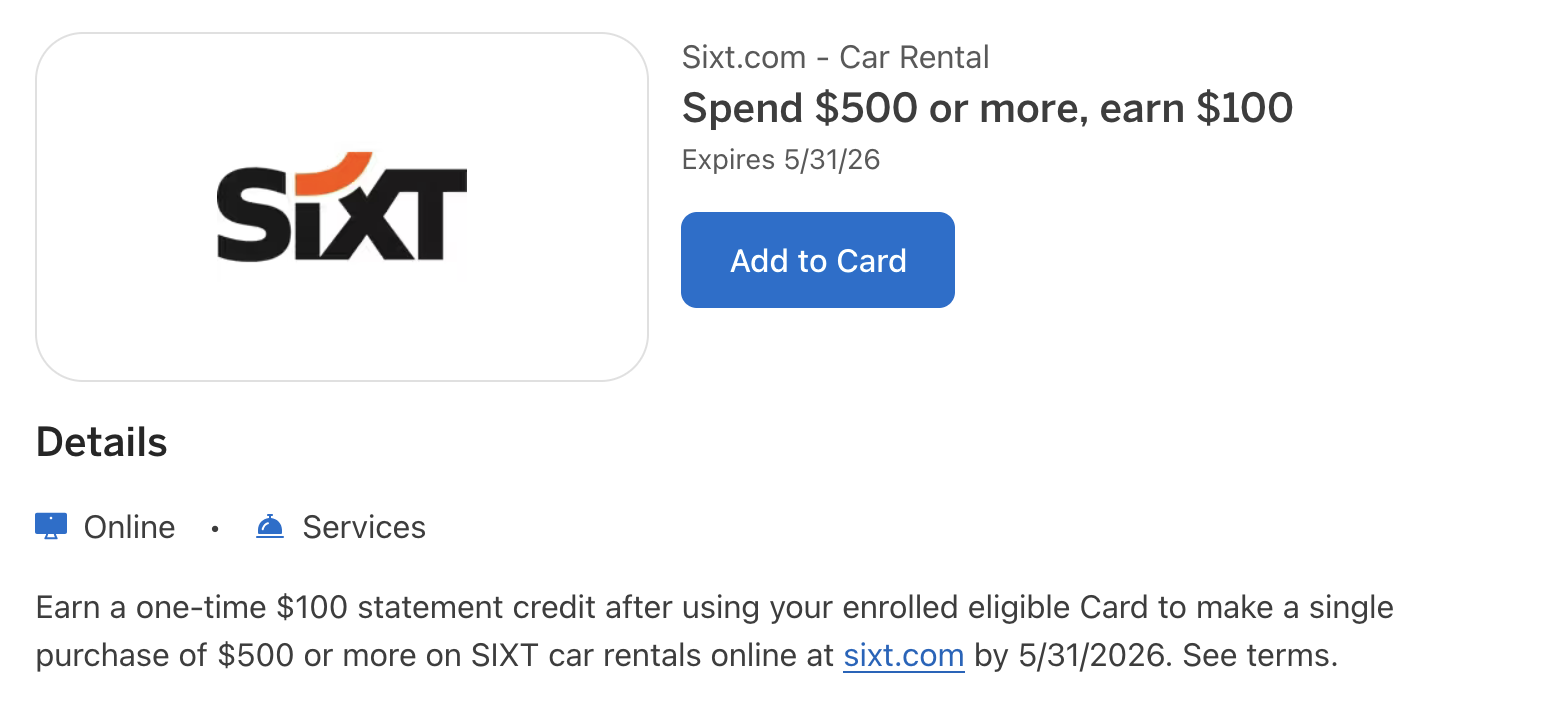Click the word Services next to the dome icon
The width and height of the screenshot is (1556, 722).
tap(363, 526)
